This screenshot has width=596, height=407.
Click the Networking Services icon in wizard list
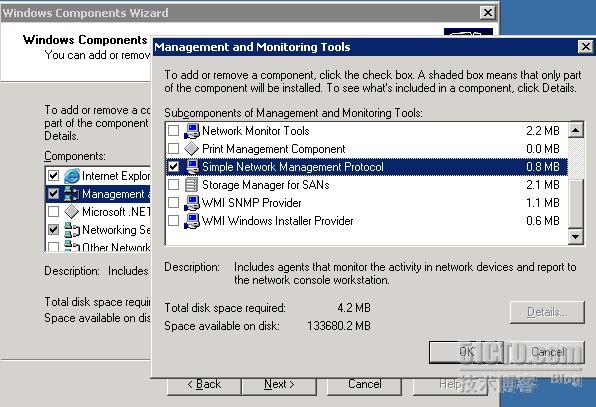click(71, 230)
